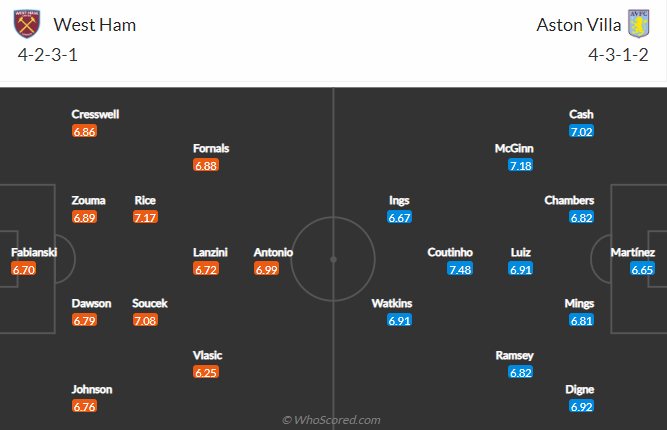Click the West Ham 4-2-3-1 formation text
The image size is (667, 430).
[48, 55]
